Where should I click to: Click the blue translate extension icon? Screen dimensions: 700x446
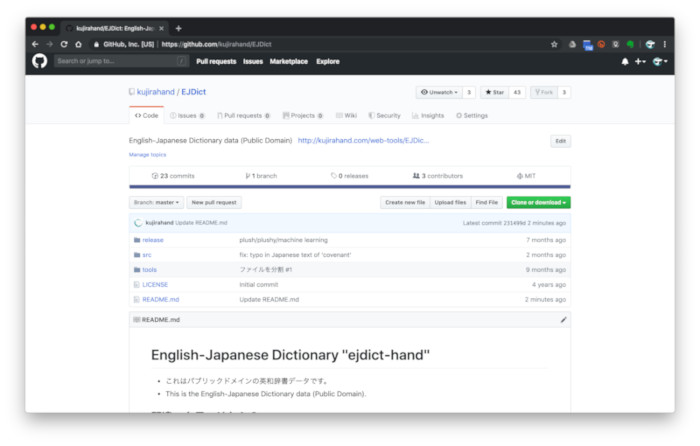coord(588,45)
